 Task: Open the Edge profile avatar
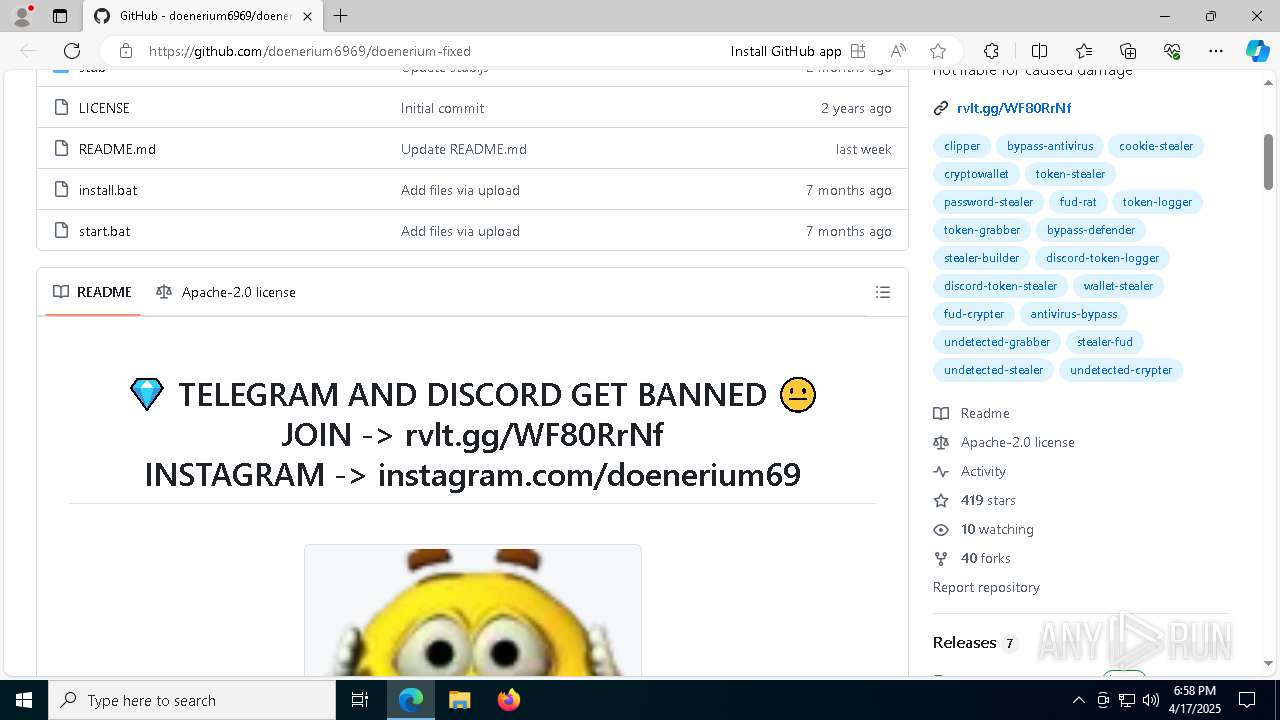(22, 16)
